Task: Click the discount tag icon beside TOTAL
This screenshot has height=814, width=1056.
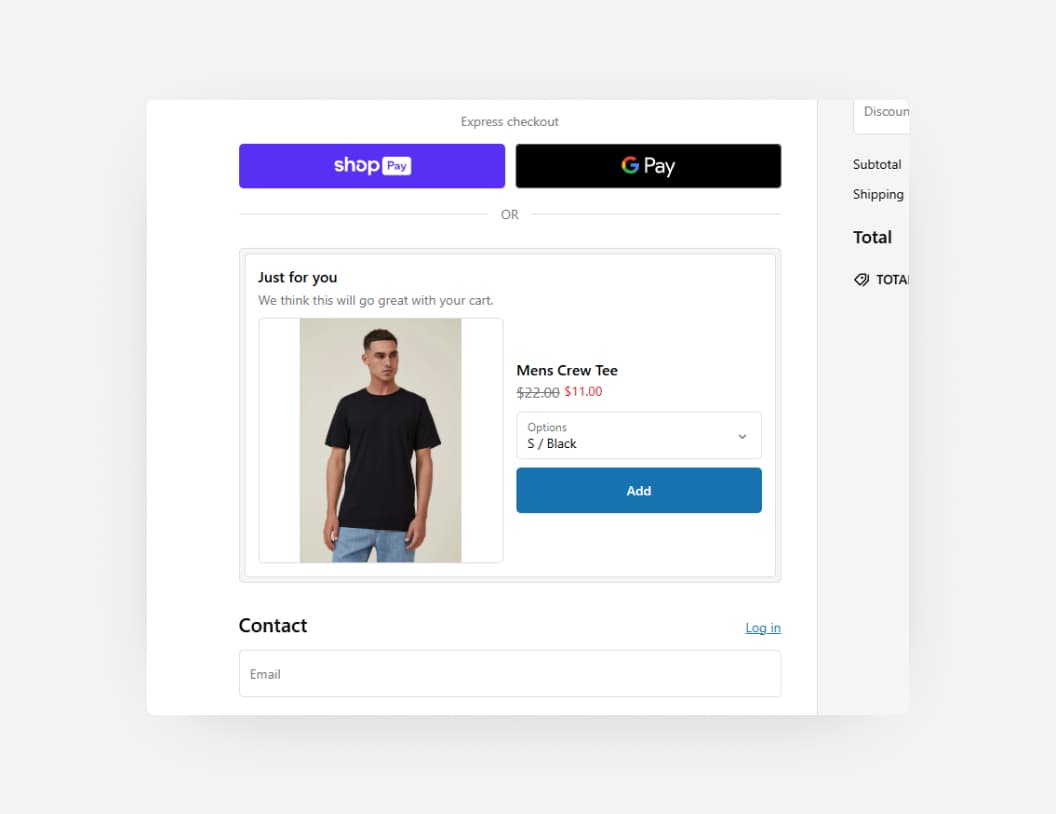Action: coord(861,279)
